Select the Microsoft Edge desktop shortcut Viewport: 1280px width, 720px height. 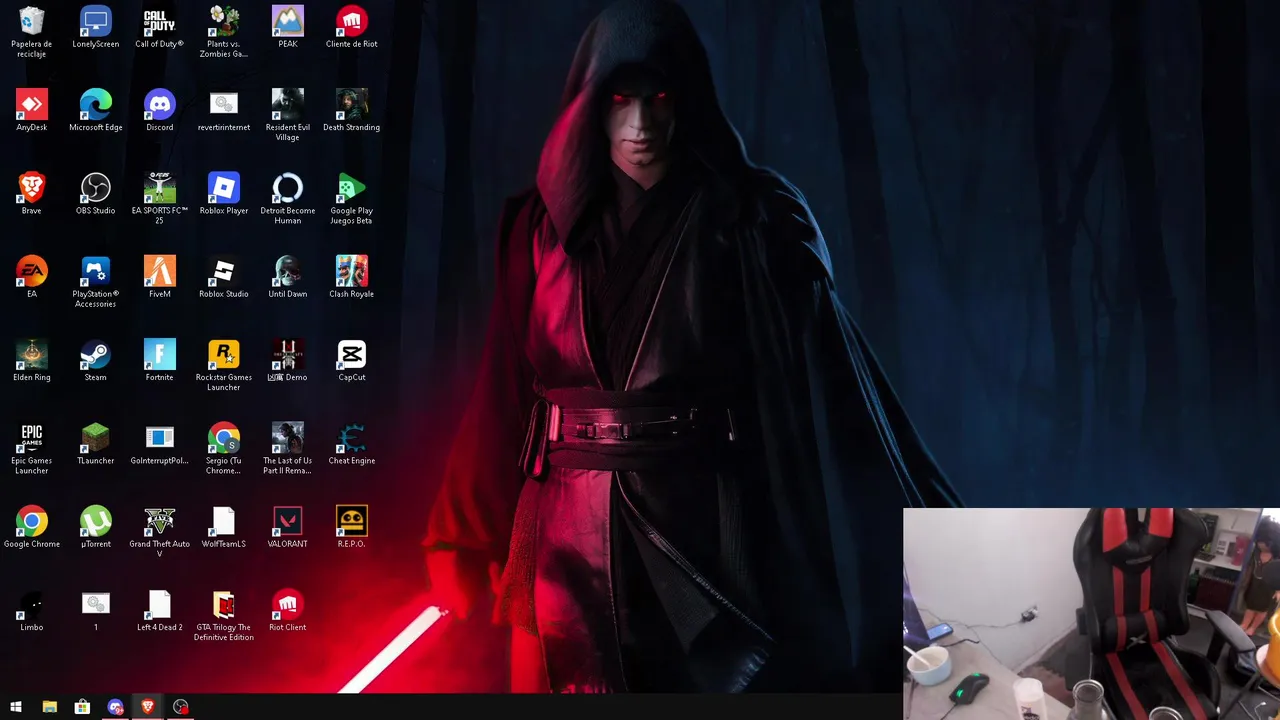[x=95, y=104]
